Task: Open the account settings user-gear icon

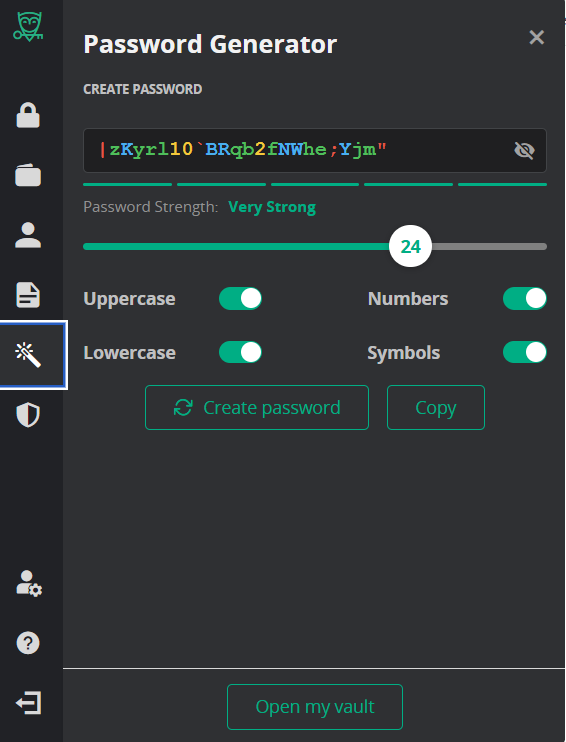Action: 29,583
